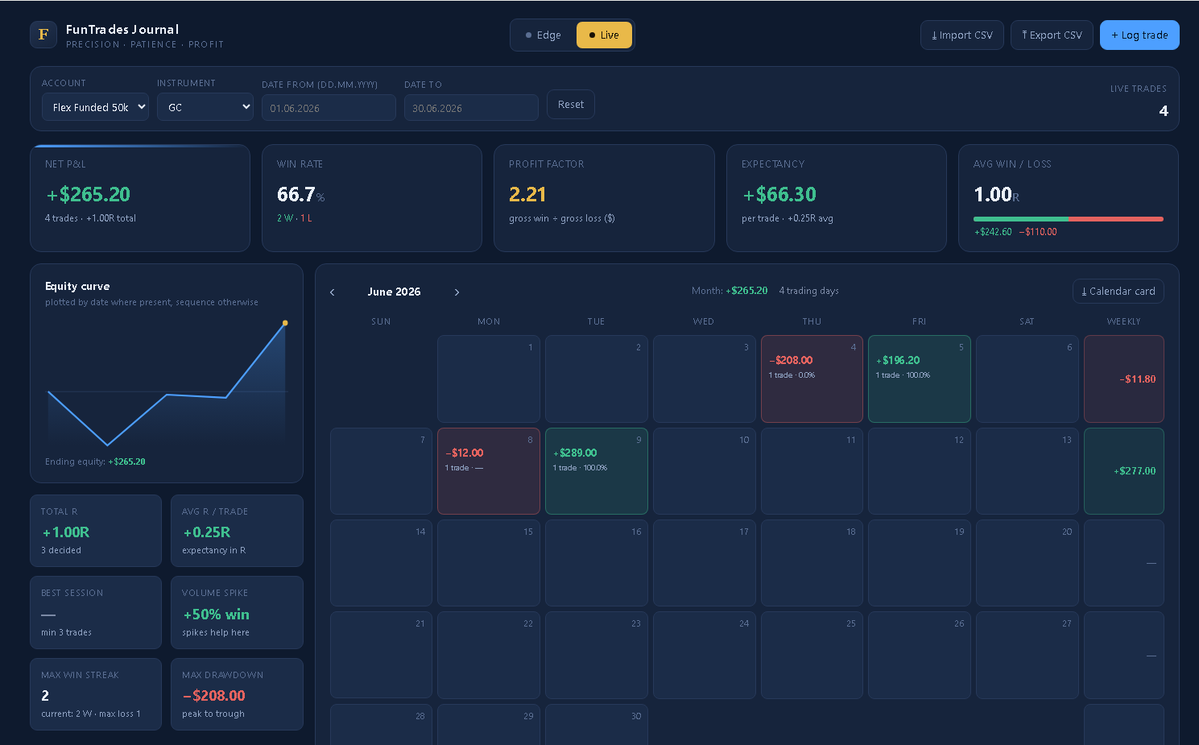Viewport: 1199px width, 745px height.
Task: Click the Calendar card download button
Action: click(x=1118, y=291)
